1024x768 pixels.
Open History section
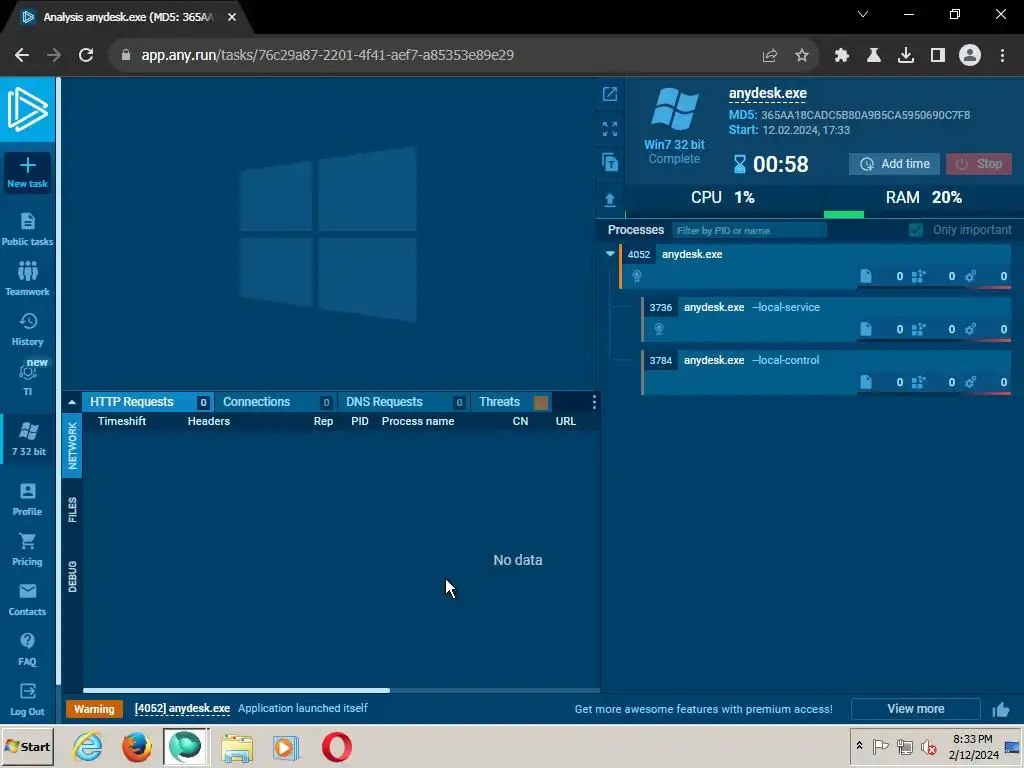point(27,329)
